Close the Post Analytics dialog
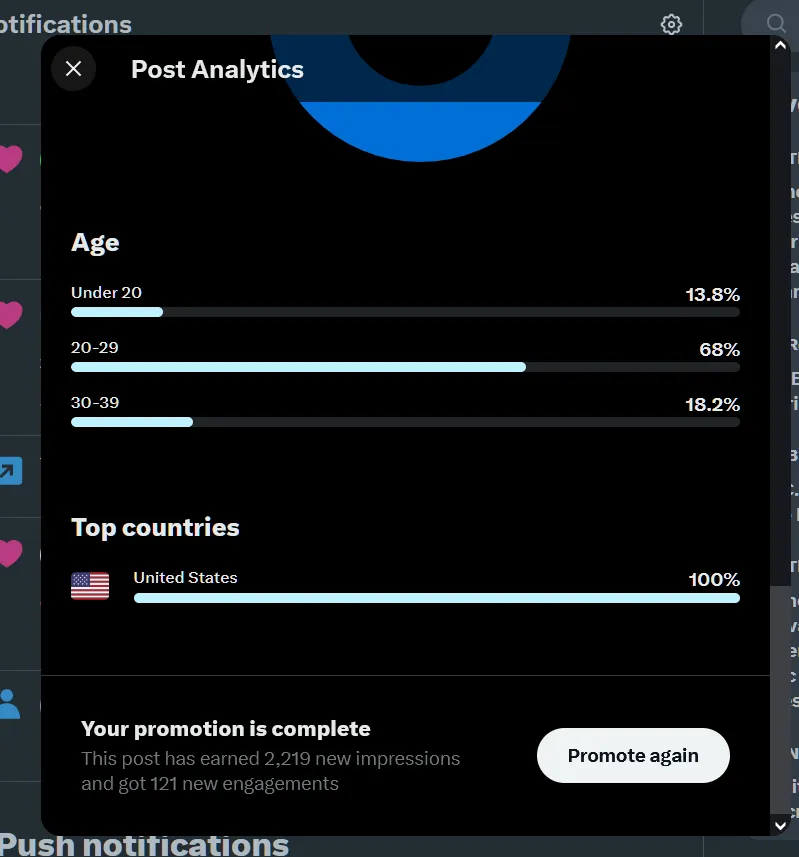 point(73,69)
